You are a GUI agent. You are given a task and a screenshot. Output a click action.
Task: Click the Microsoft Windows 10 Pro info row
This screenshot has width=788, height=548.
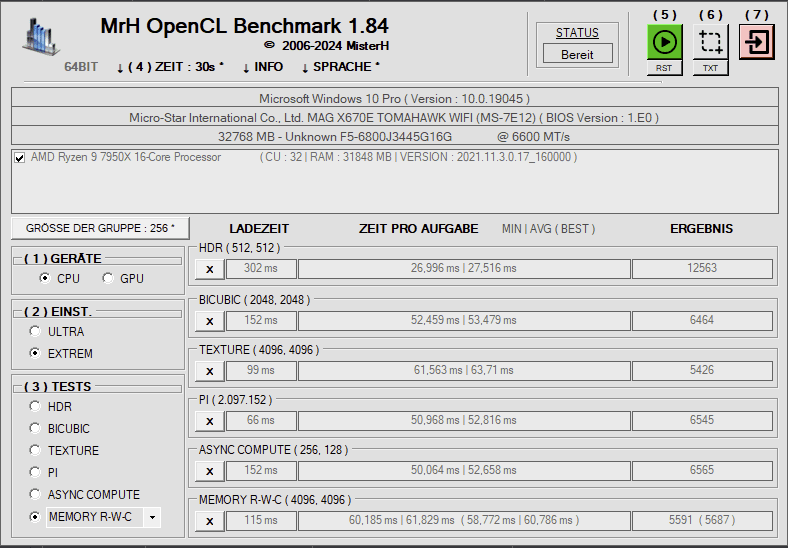(x=395, y=99)
